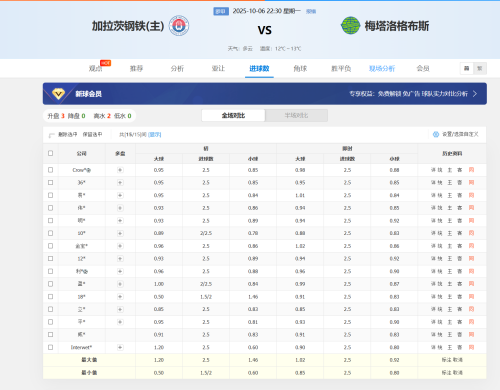This screenshot has width=500, height=390.
Task: Open the 会员 tab
Action: (423, 68)
